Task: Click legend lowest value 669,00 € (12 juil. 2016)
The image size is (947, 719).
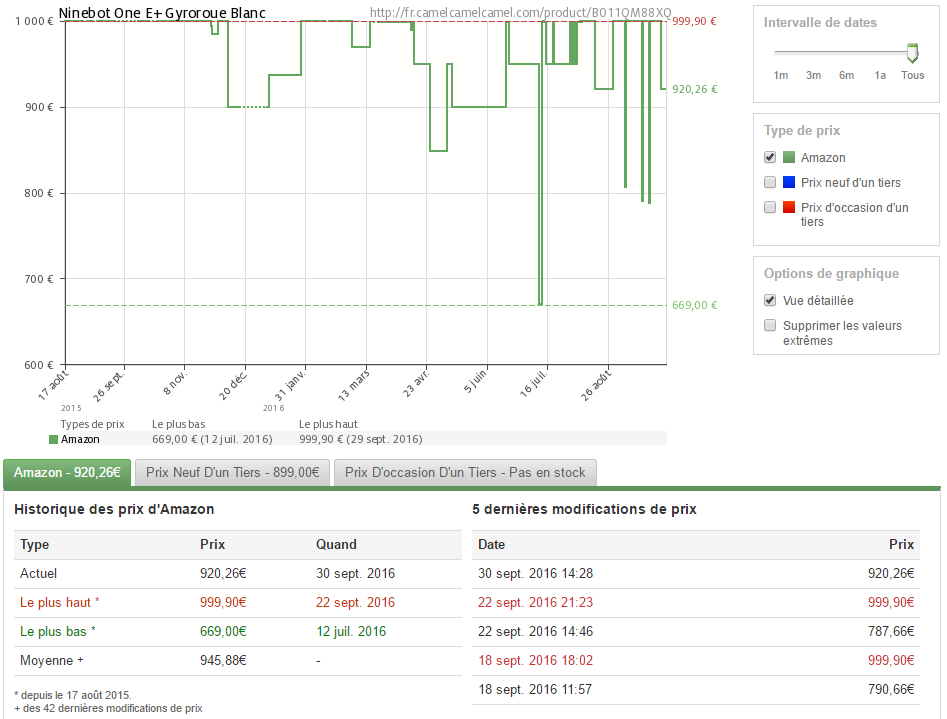Action: (x=212, y=439)
